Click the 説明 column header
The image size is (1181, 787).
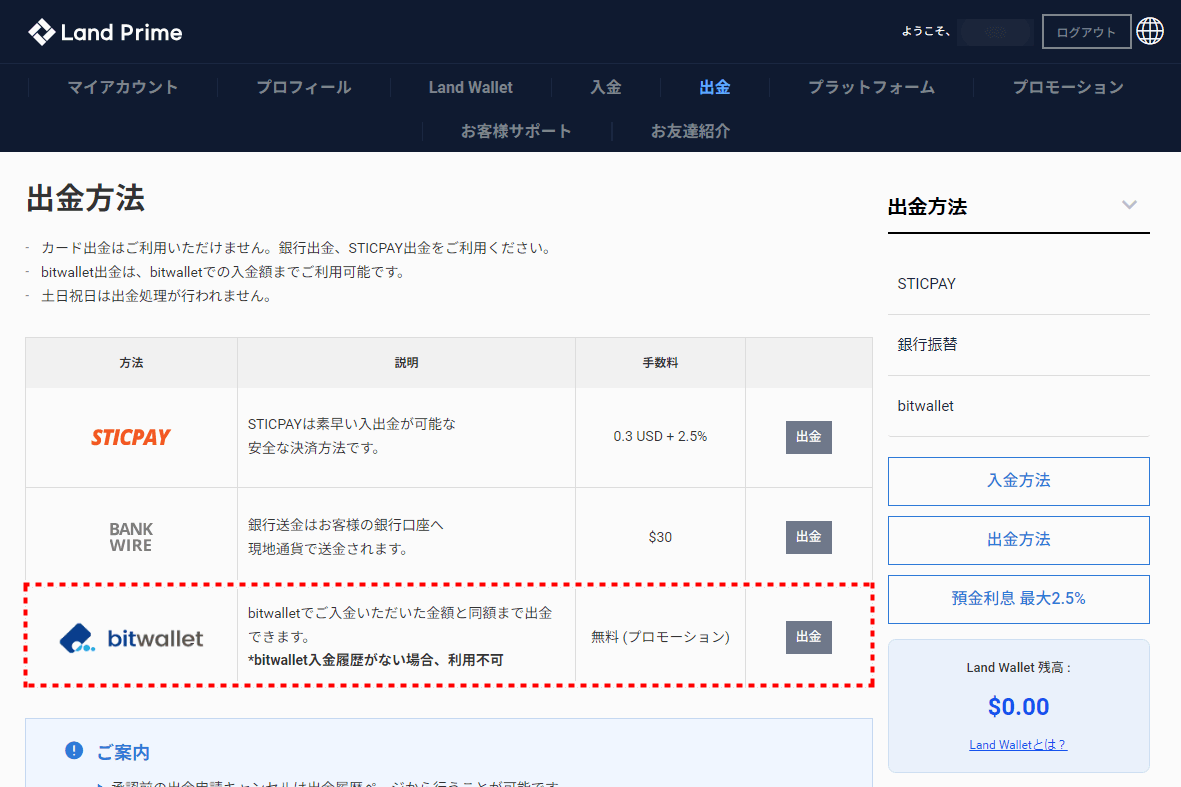(x=406, y=363)
